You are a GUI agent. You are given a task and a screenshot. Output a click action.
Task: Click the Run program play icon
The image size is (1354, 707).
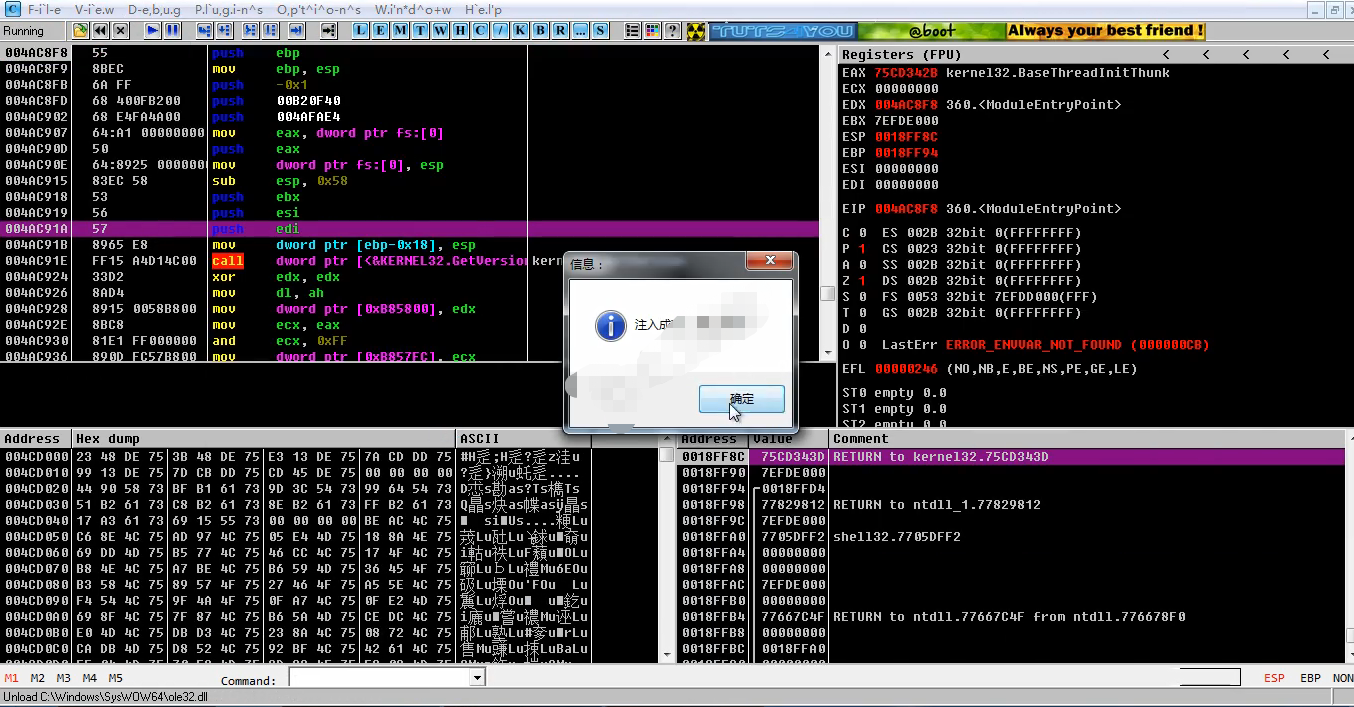click(153, 31)
